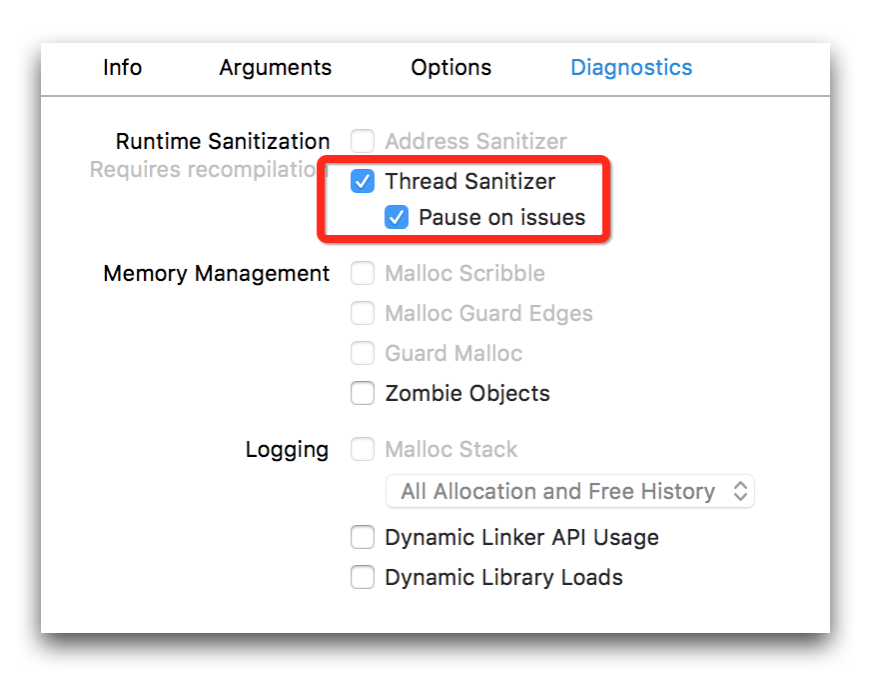Click the Runtime Sanitization label
This screenshot has height=688, width=882.
pyautogui.click(x=222, y=142)
